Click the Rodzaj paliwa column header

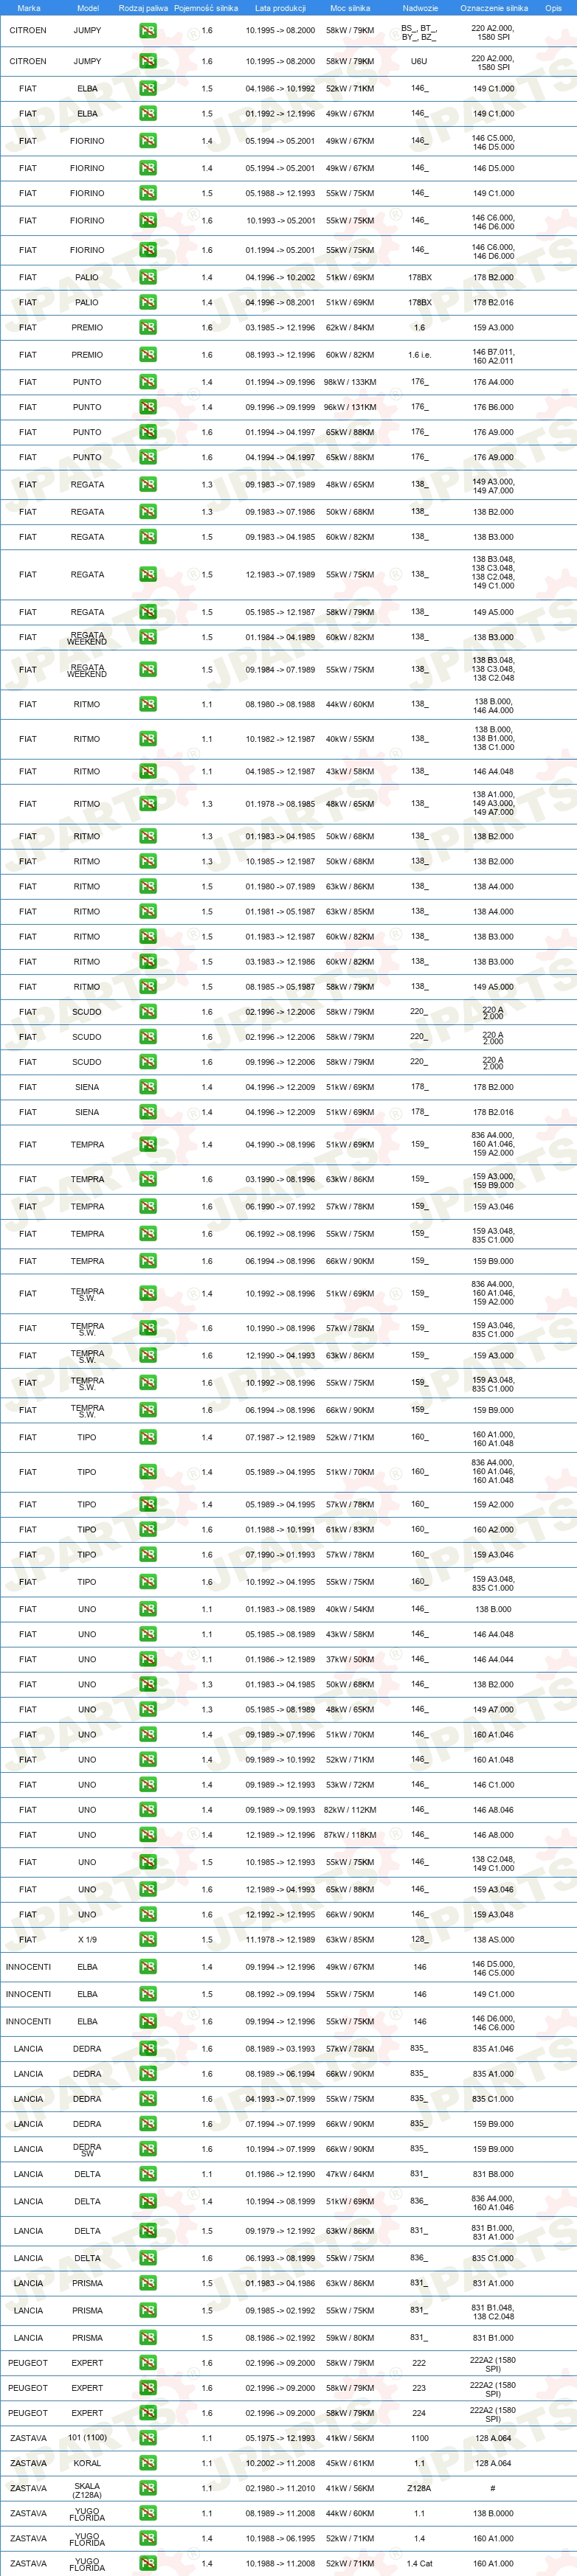point(143,8)
